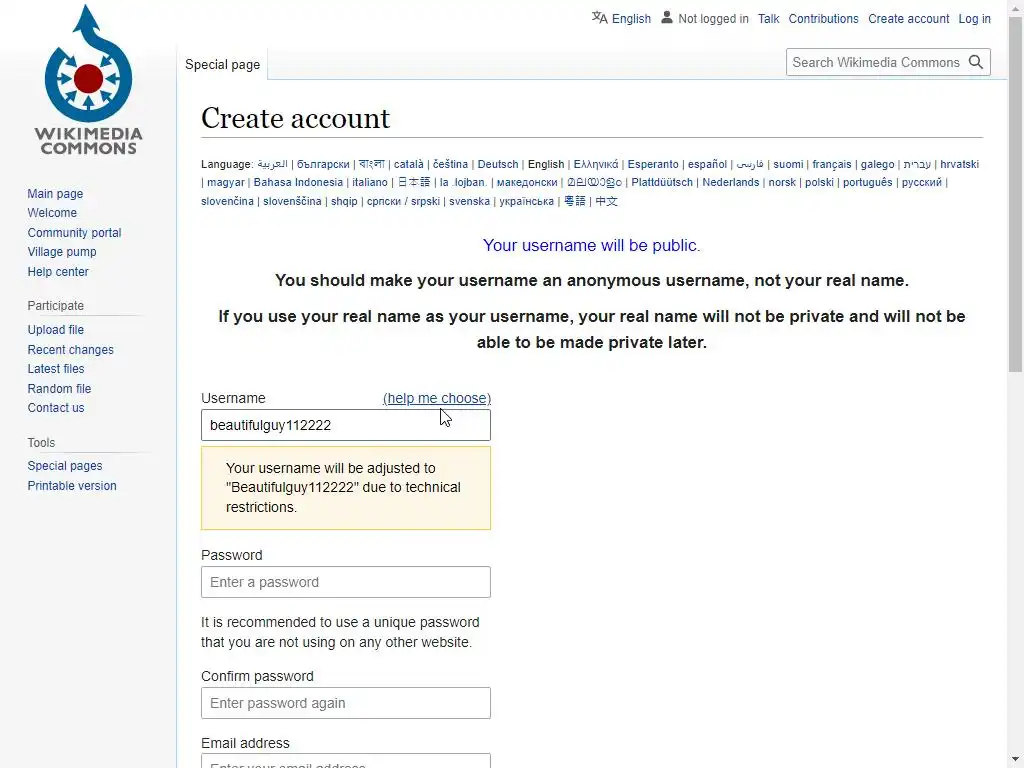Open Recent changes link

(x=71, y=349)
